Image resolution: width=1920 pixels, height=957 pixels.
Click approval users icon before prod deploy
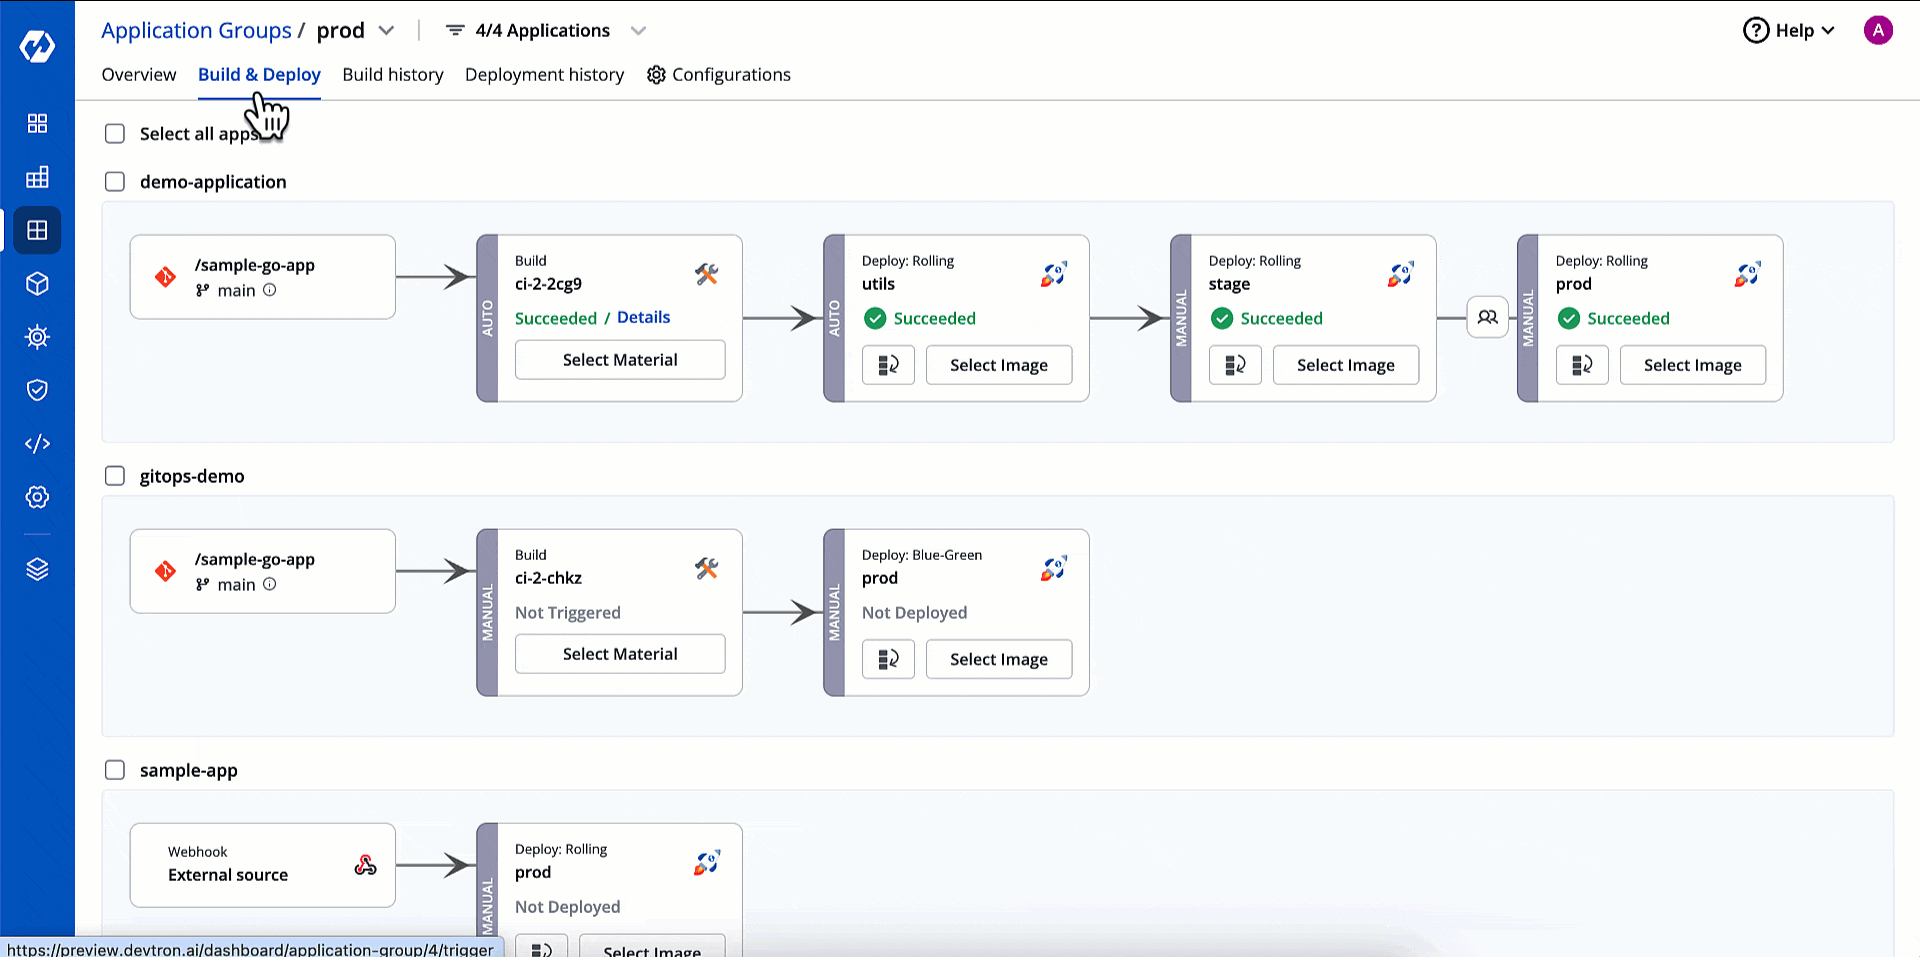[1487, 318]
